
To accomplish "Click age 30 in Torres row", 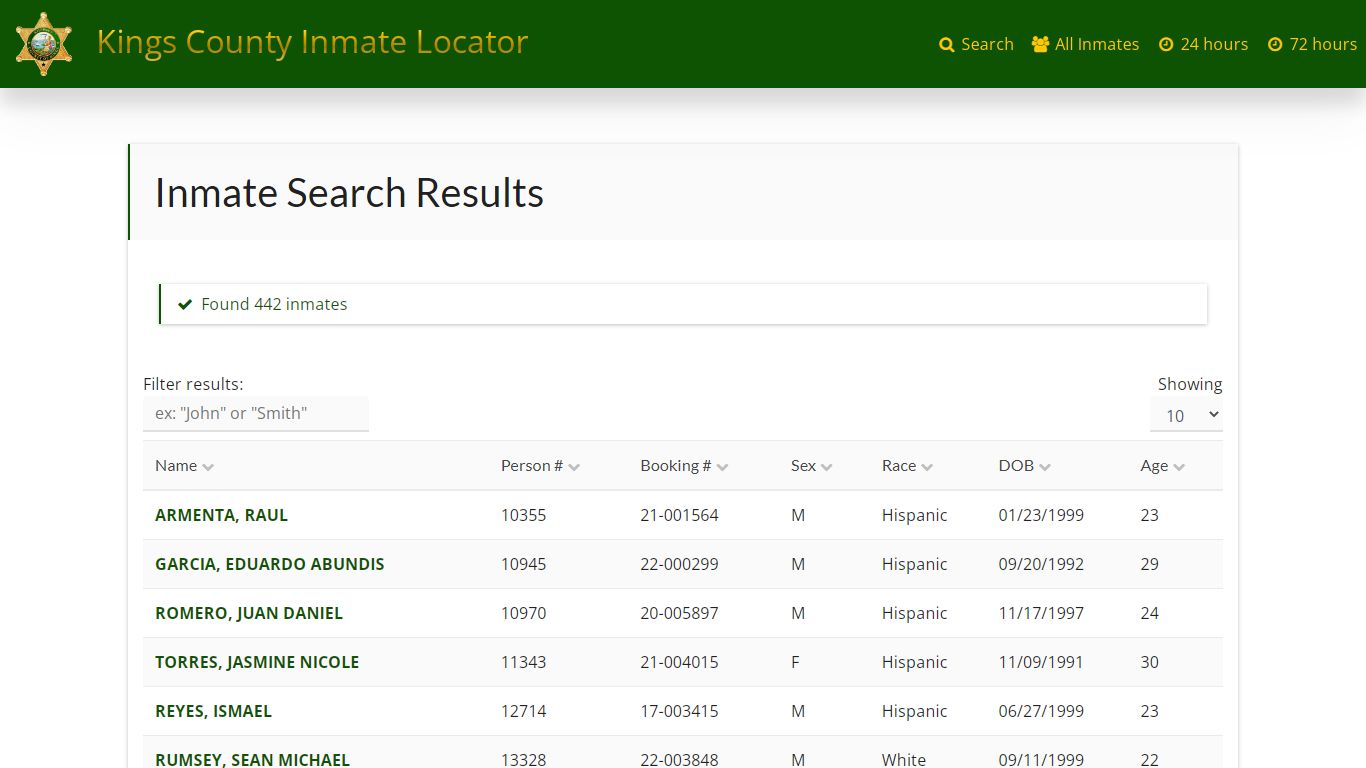I will point(1149,662).
